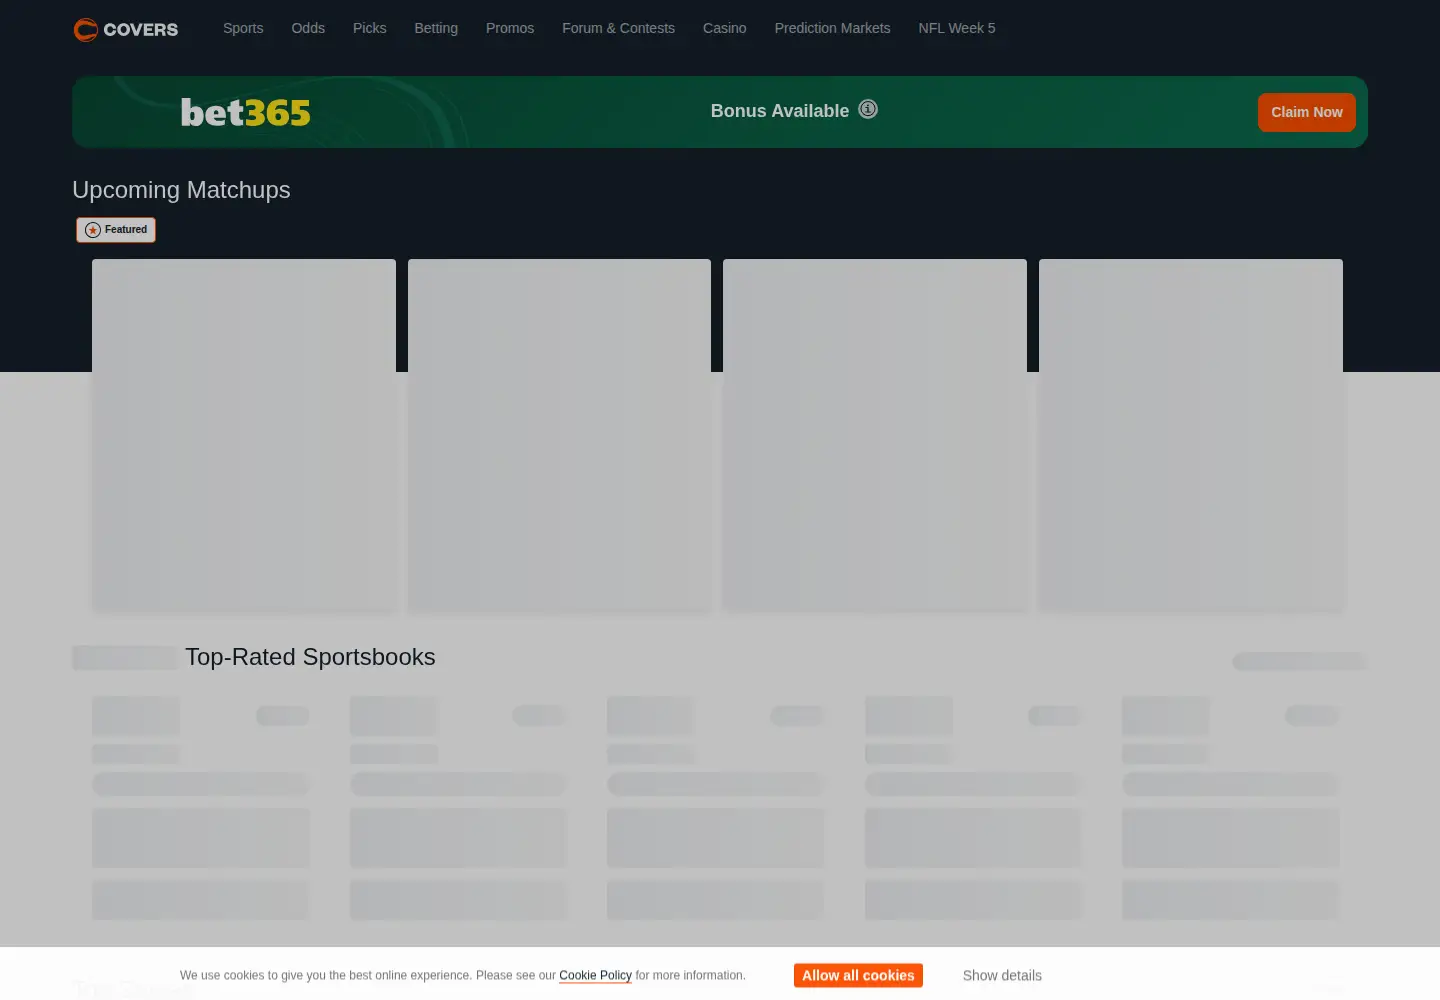Click Show details for cookies
Image resolution: width=1440 pixels, height=1000 pixels.
(x=1002, y=975)
